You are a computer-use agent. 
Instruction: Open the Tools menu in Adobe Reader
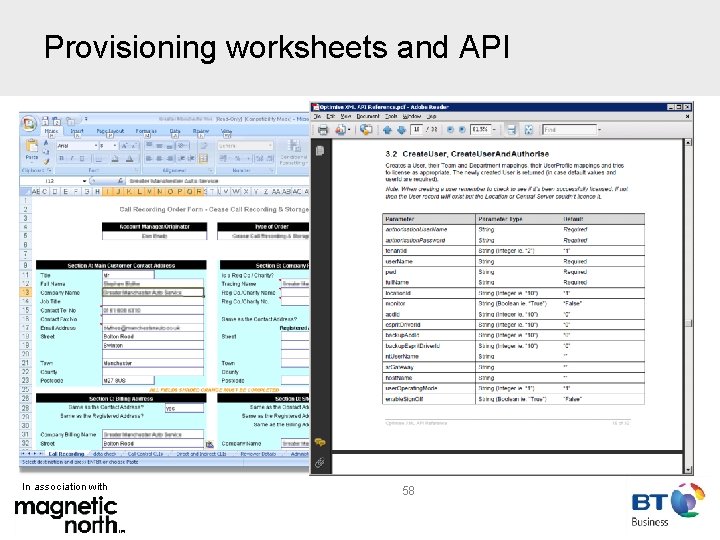(391, 117)
